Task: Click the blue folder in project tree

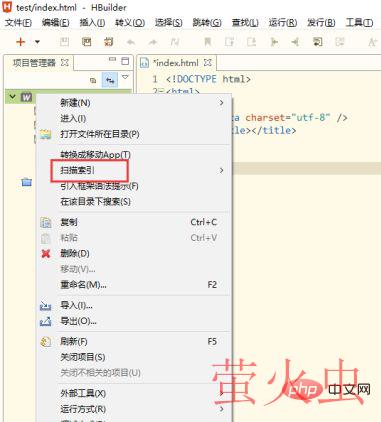Action: pyautogui.click(x=27, y=182)
